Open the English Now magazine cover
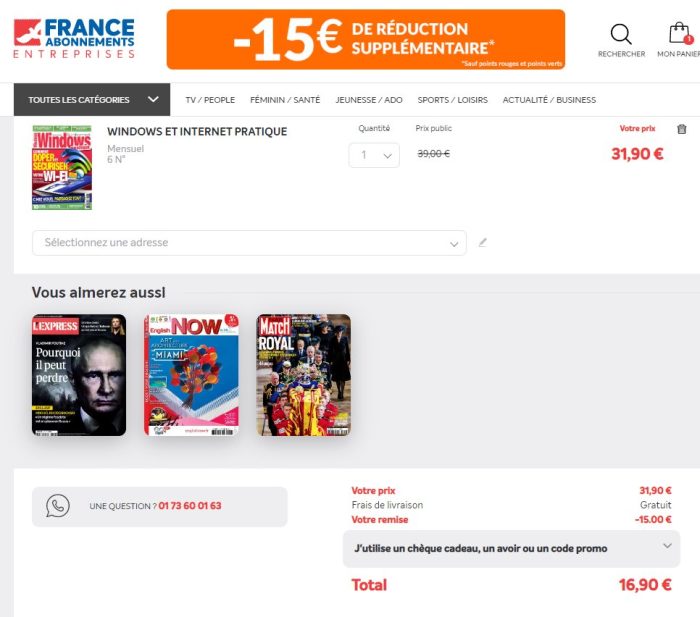The width and height of the screenshot is (700, 617). (191, 375)
